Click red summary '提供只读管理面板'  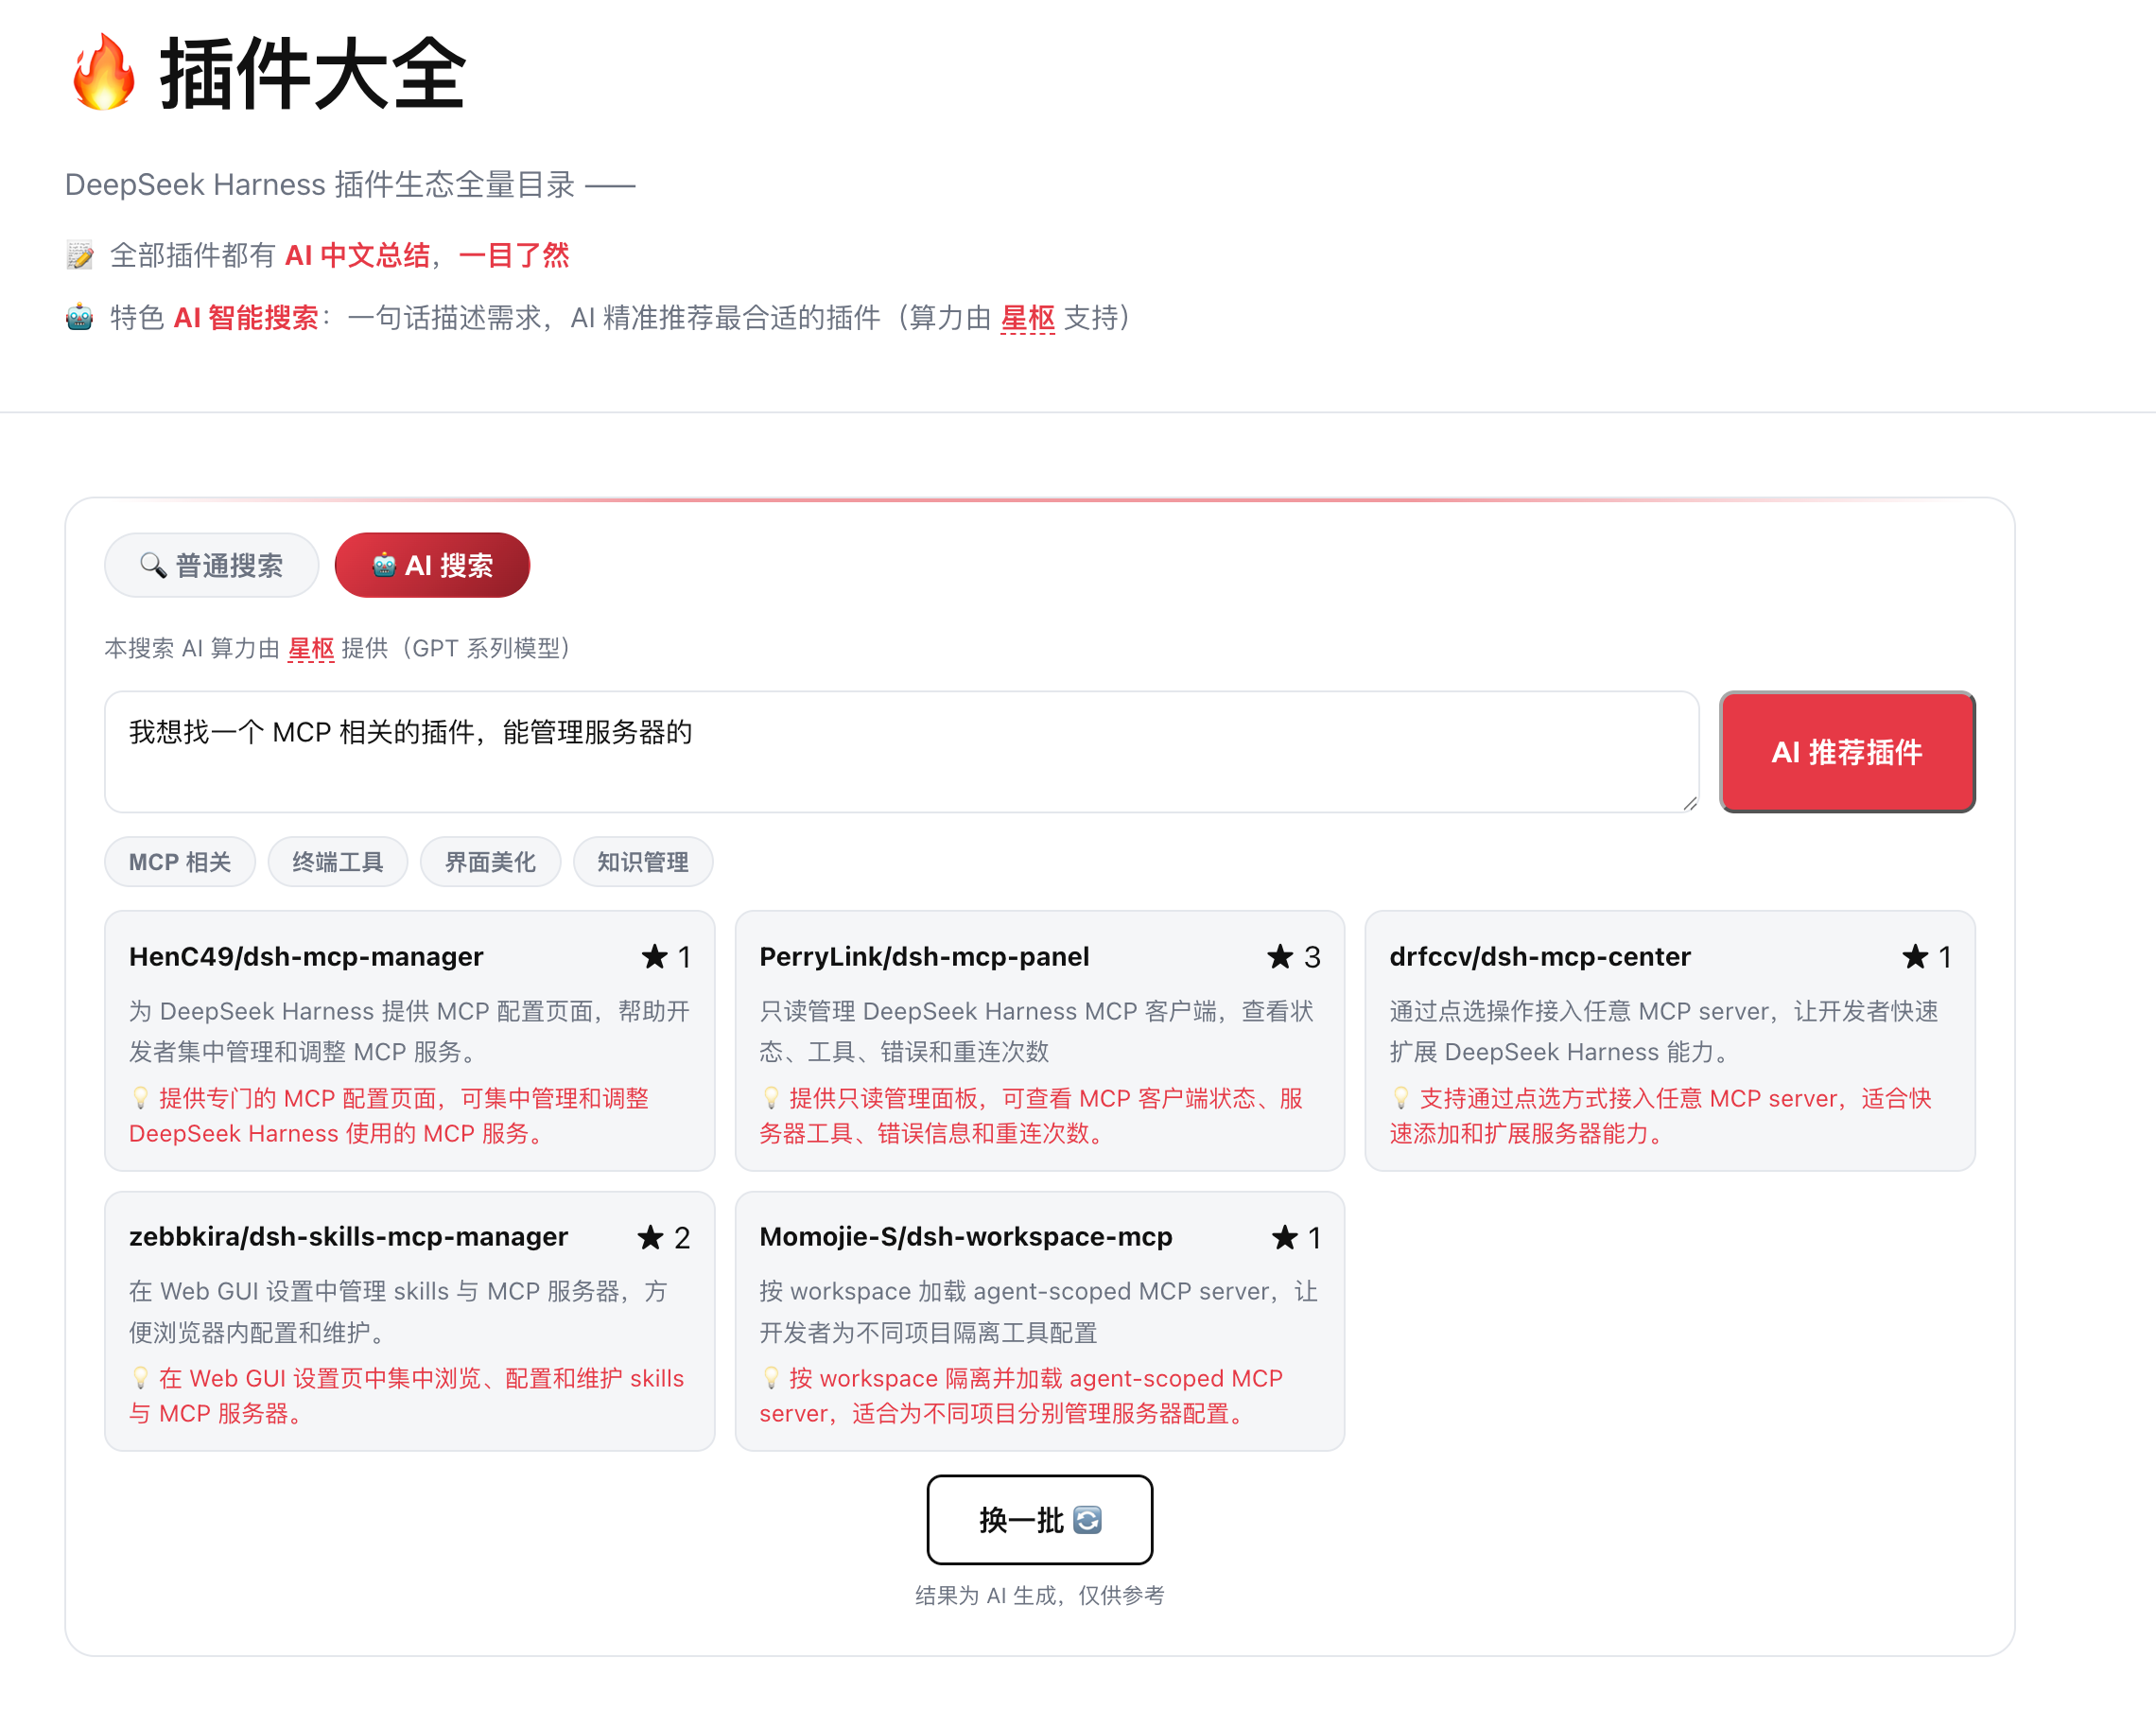point(883,1098)
